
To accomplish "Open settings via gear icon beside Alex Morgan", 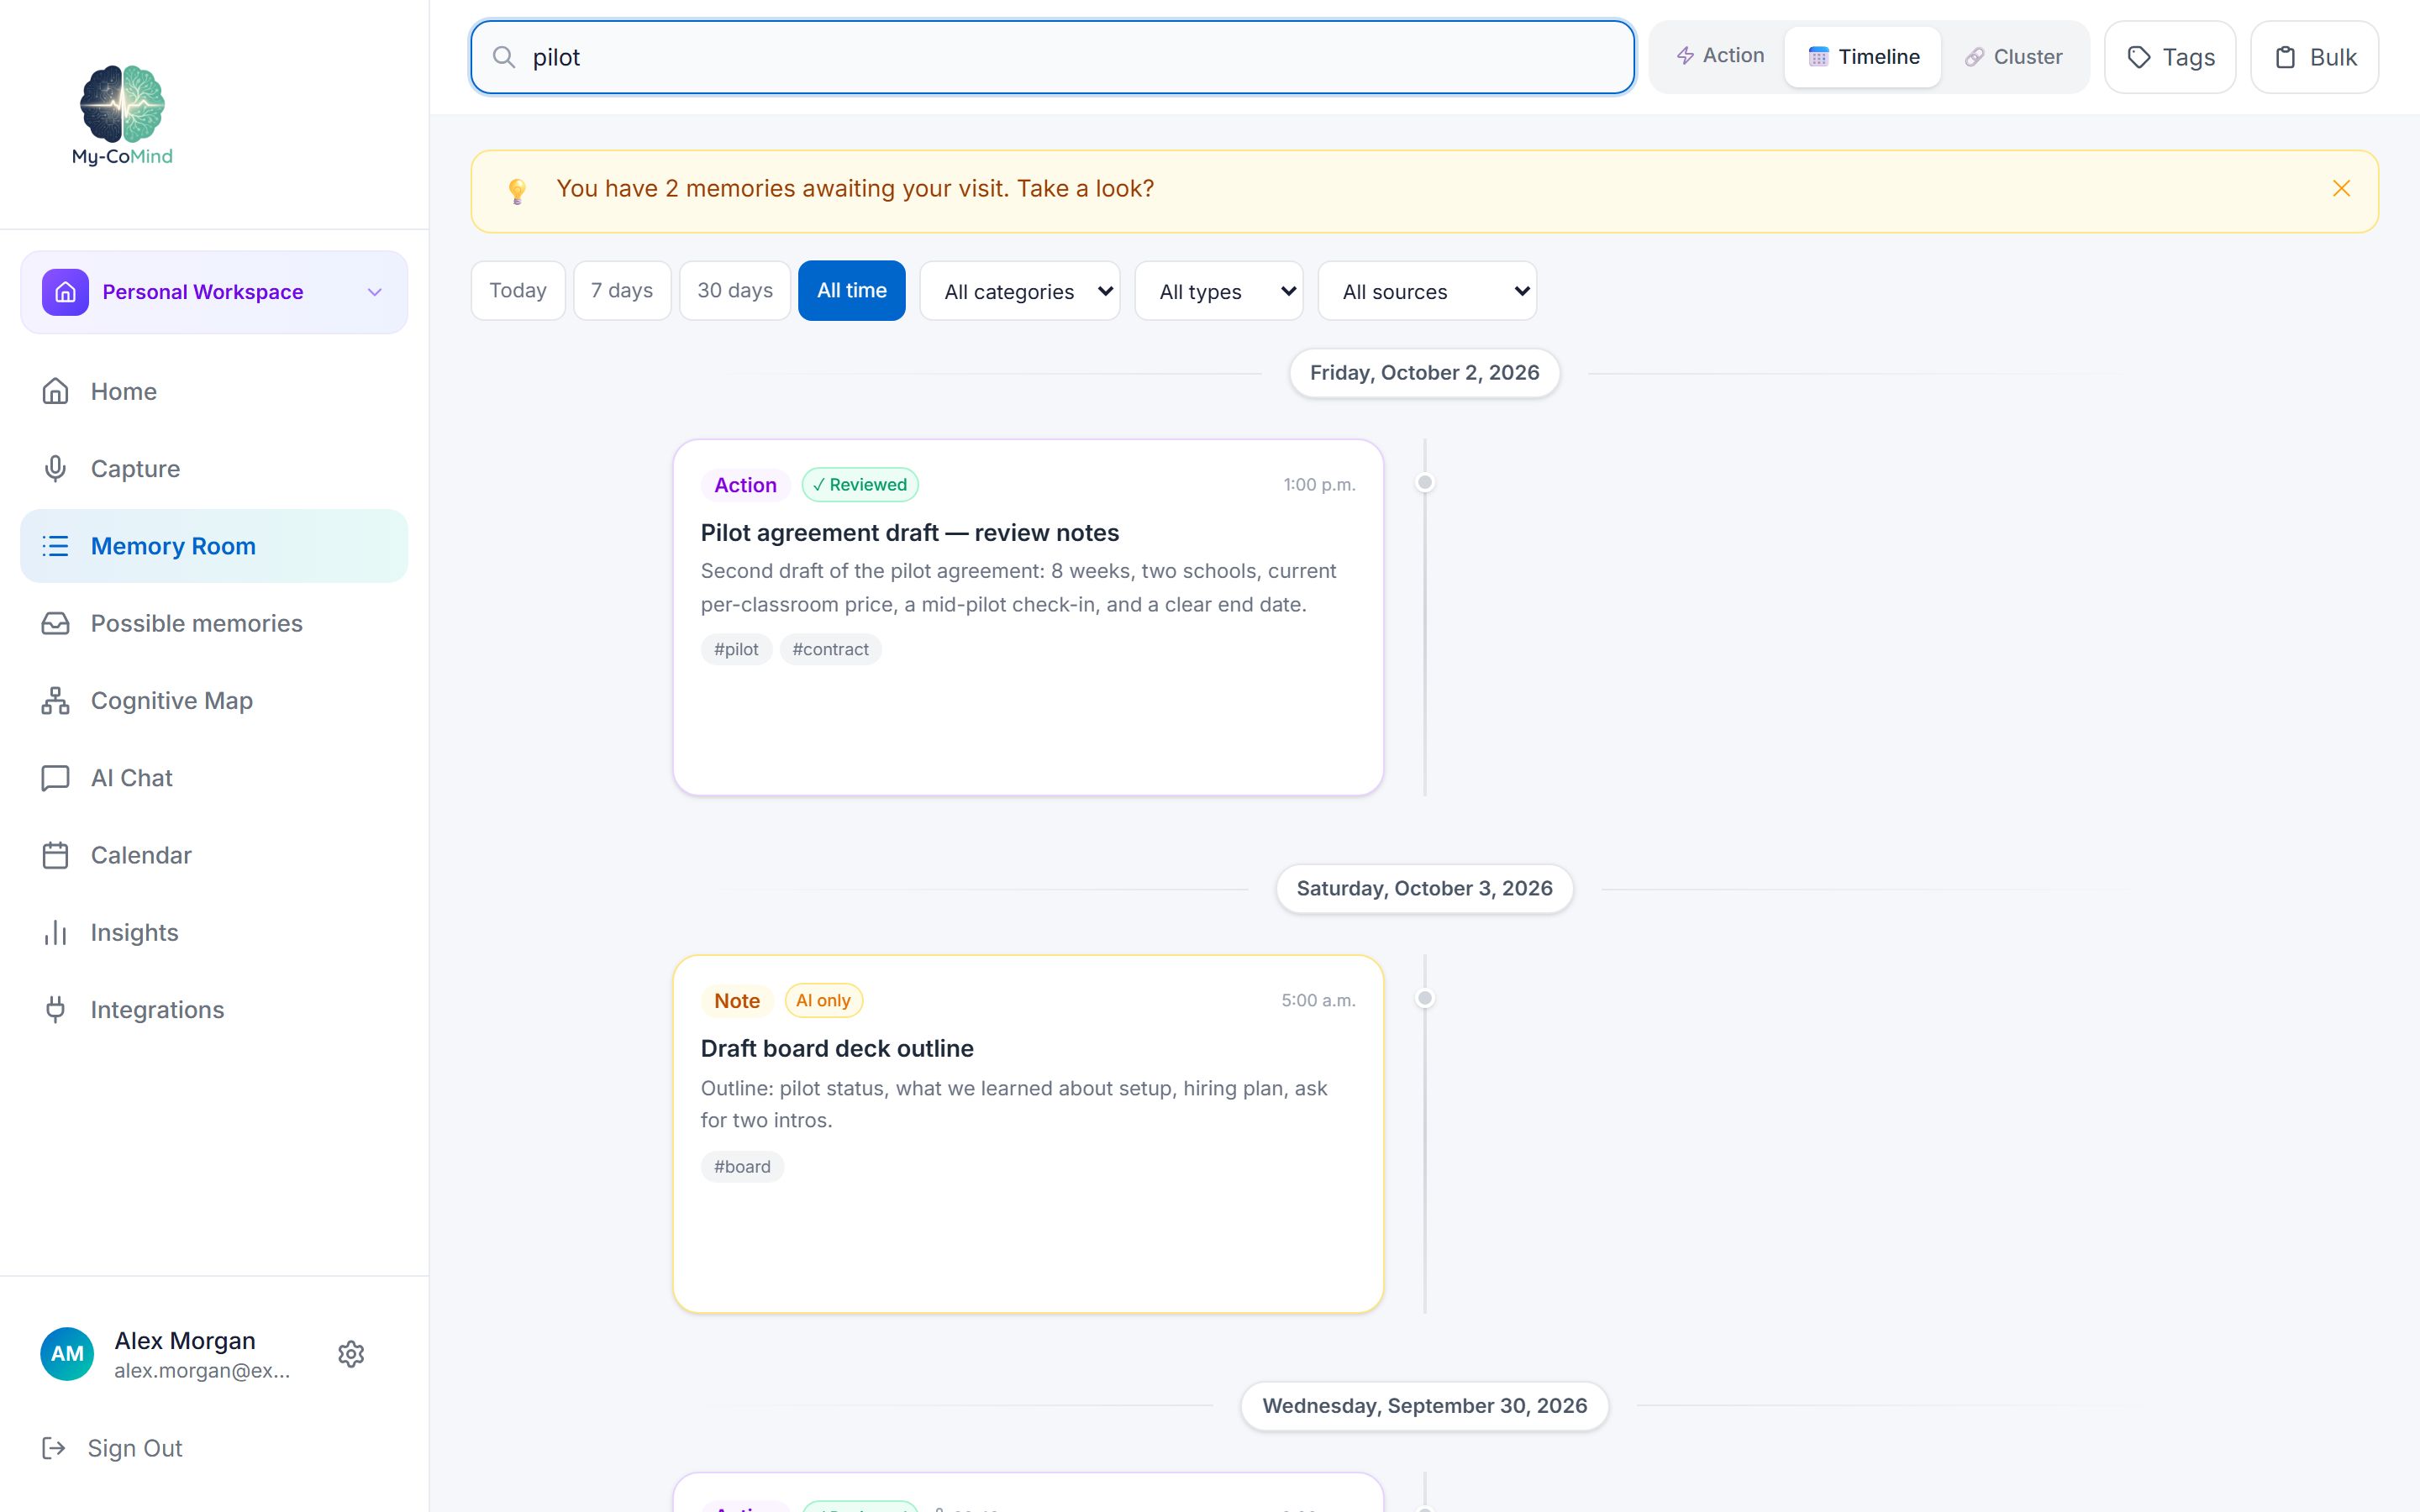I will 351,1354.
